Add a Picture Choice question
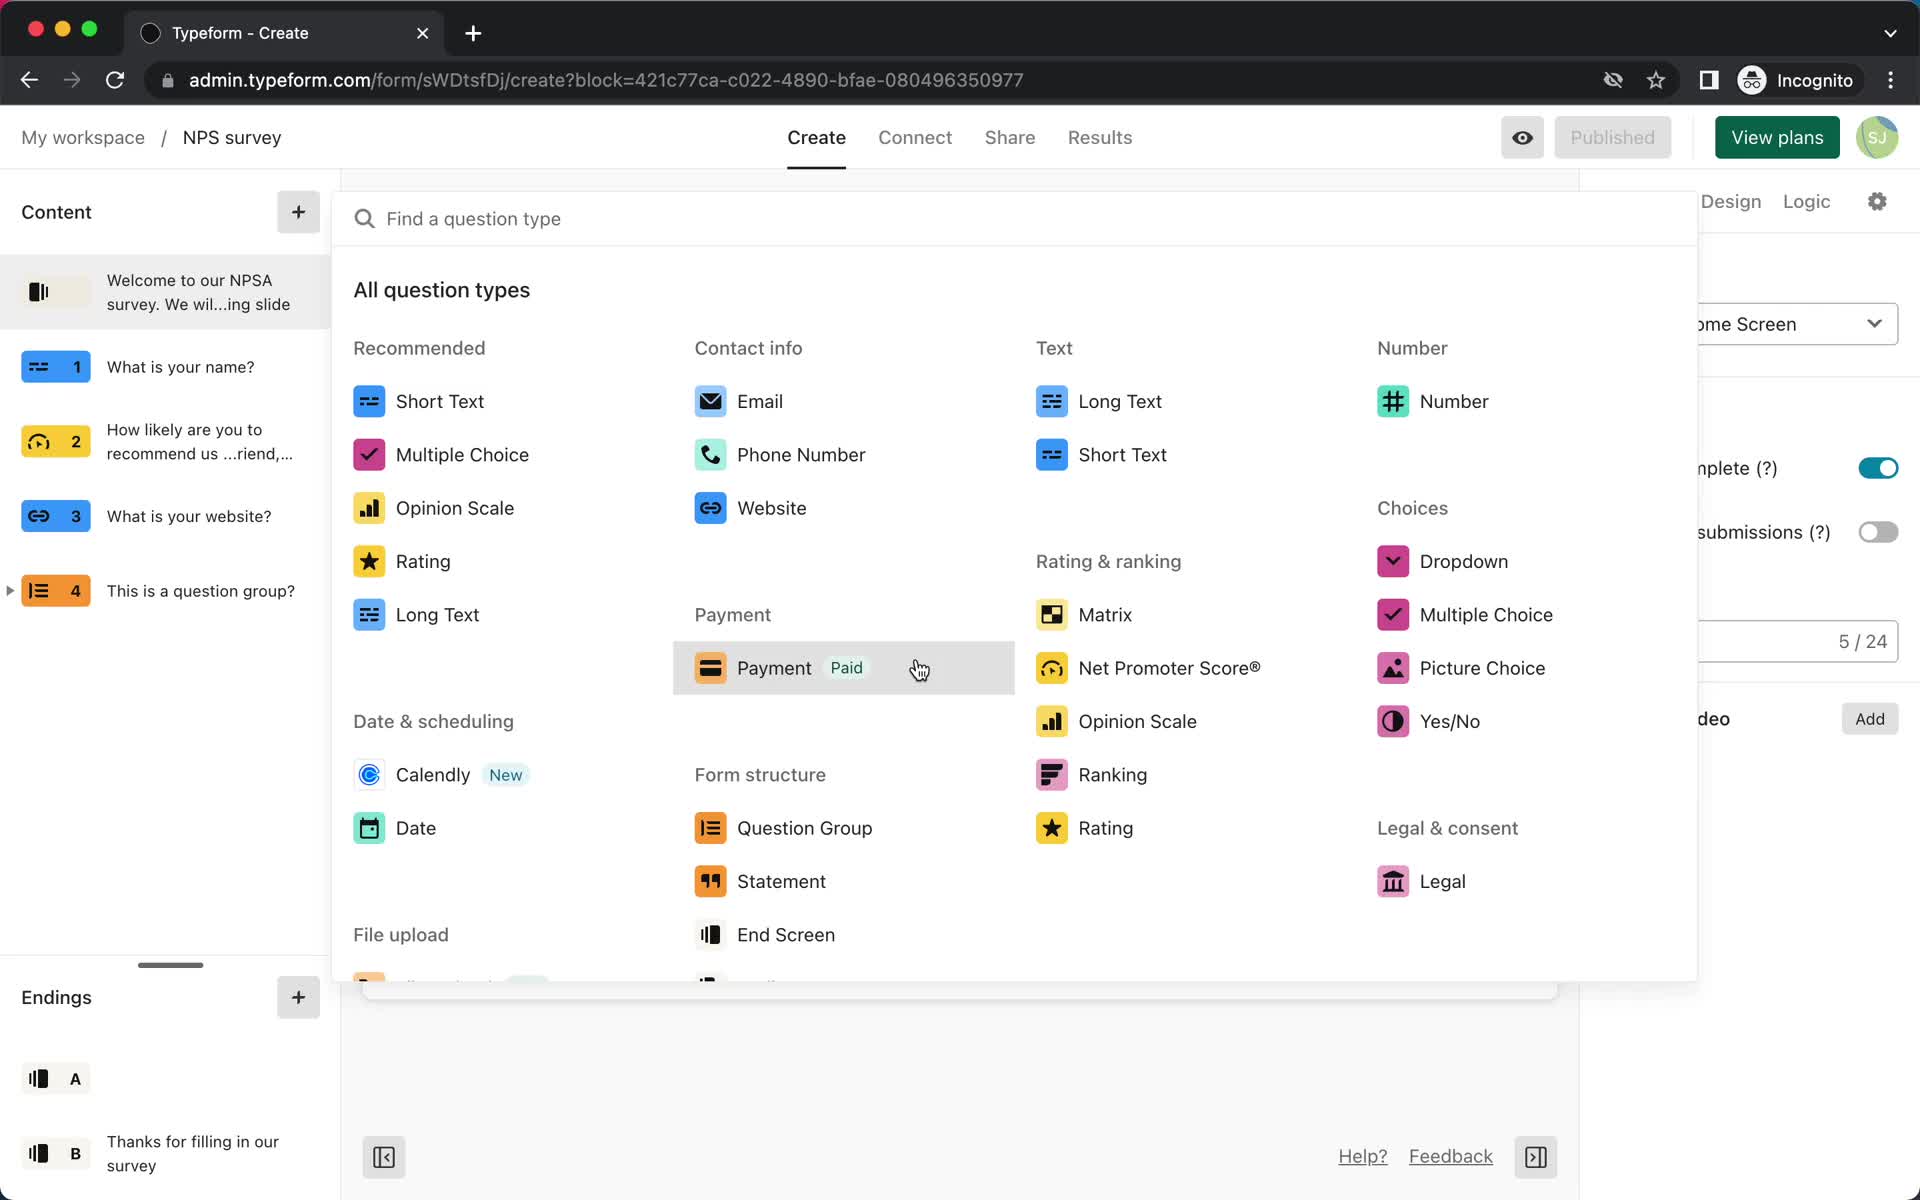 coord(1461,668)
